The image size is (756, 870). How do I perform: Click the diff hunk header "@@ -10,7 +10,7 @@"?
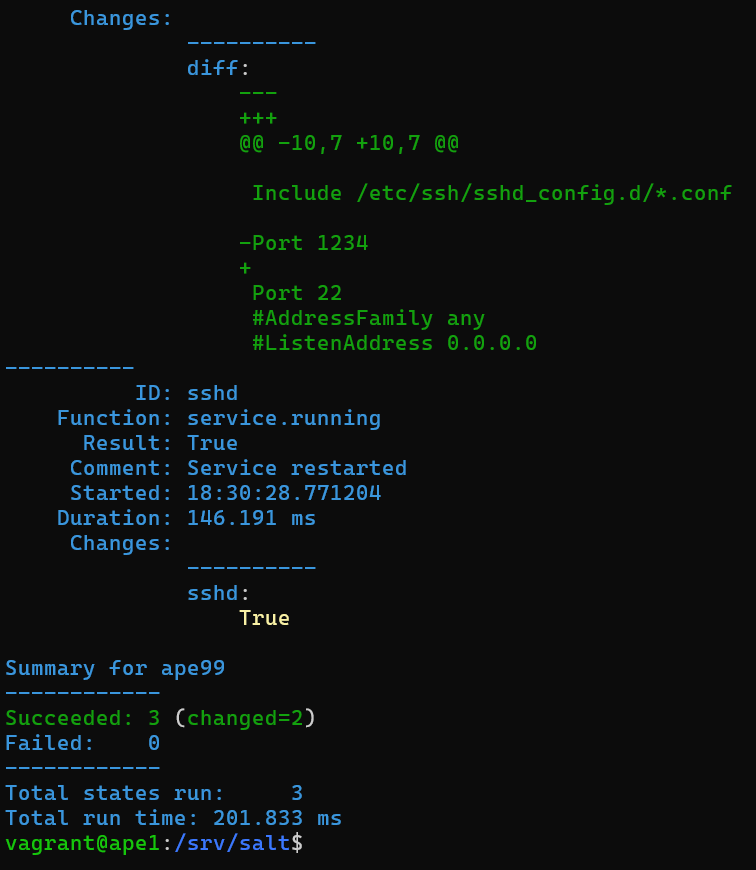(x=348, y=143)
